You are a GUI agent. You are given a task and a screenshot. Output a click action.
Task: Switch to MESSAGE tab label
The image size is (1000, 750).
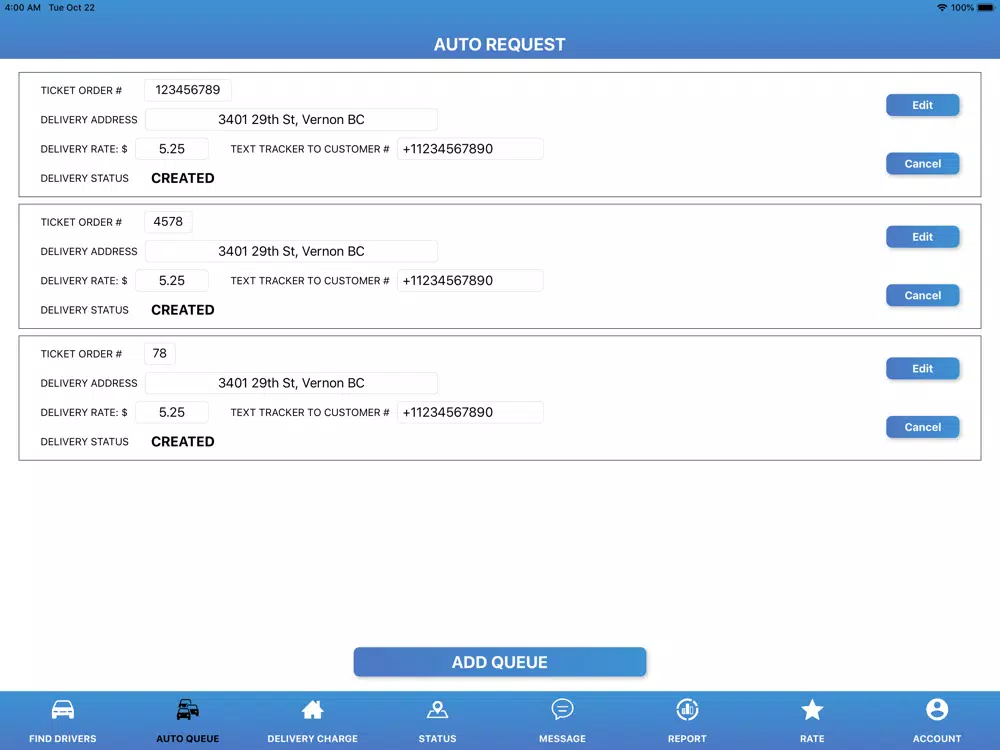562,739
